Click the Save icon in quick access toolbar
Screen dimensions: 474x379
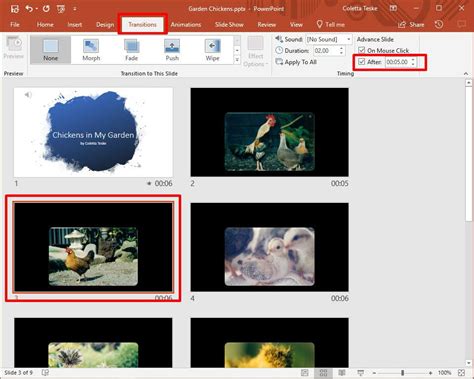pos(14,9)
